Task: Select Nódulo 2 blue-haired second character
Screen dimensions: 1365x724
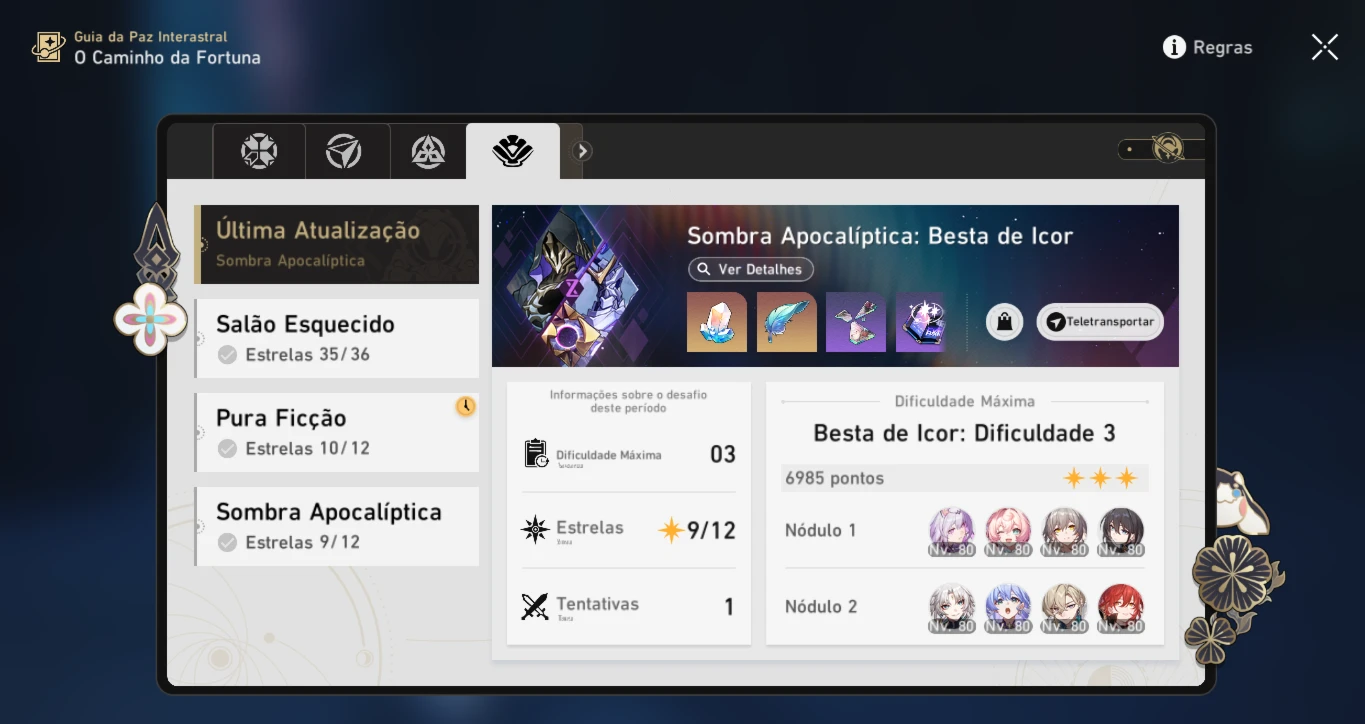Action: pyautogui.click(x=1009, y=608)
